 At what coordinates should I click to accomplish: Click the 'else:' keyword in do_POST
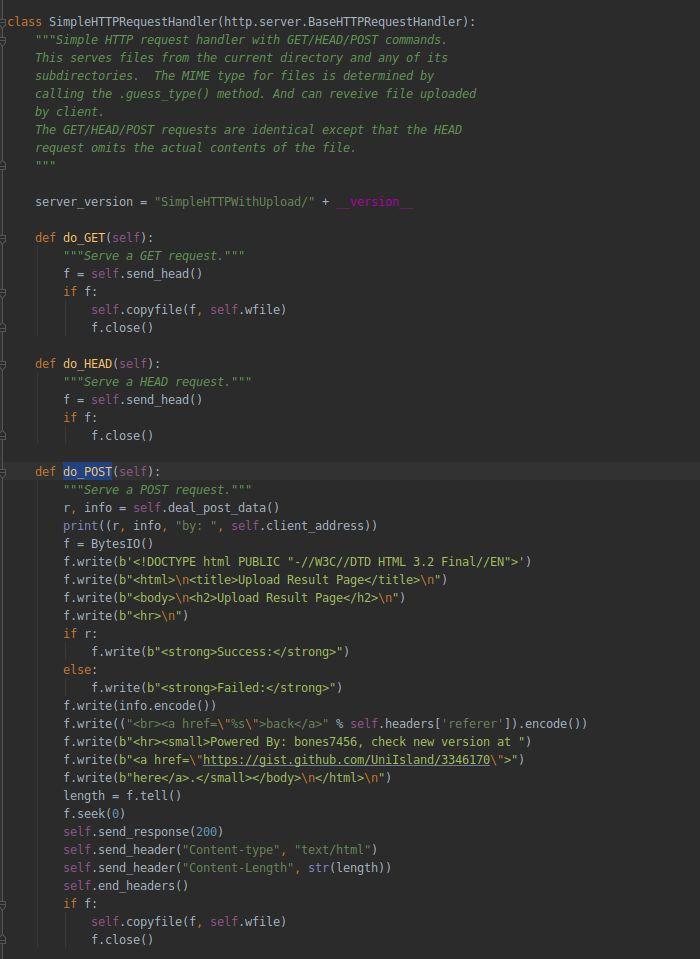point(80,670)
